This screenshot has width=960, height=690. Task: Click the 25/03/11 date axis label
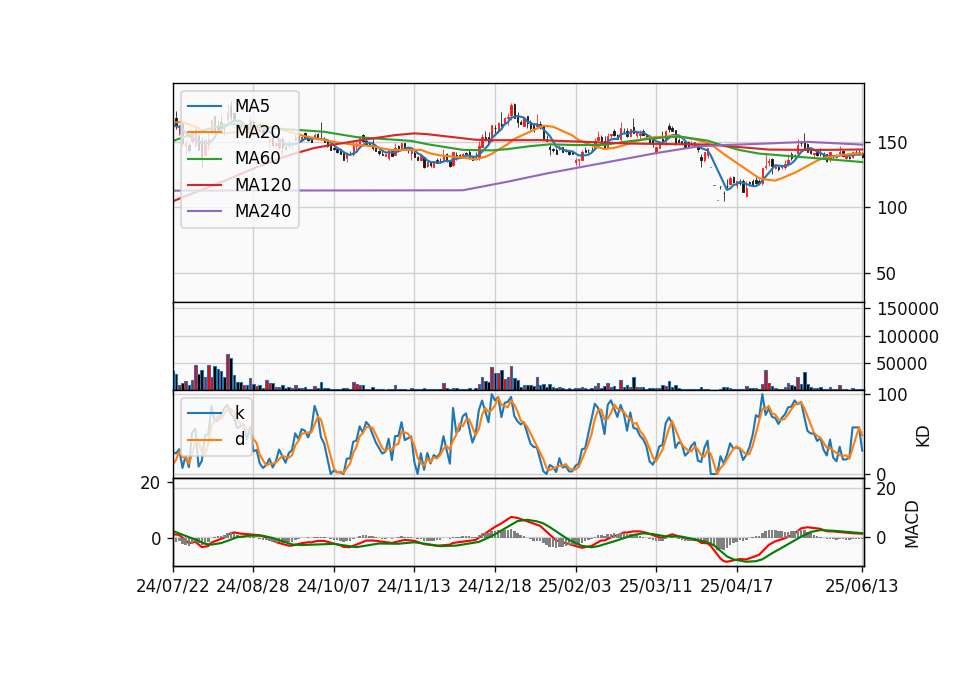tap(656, 586)
